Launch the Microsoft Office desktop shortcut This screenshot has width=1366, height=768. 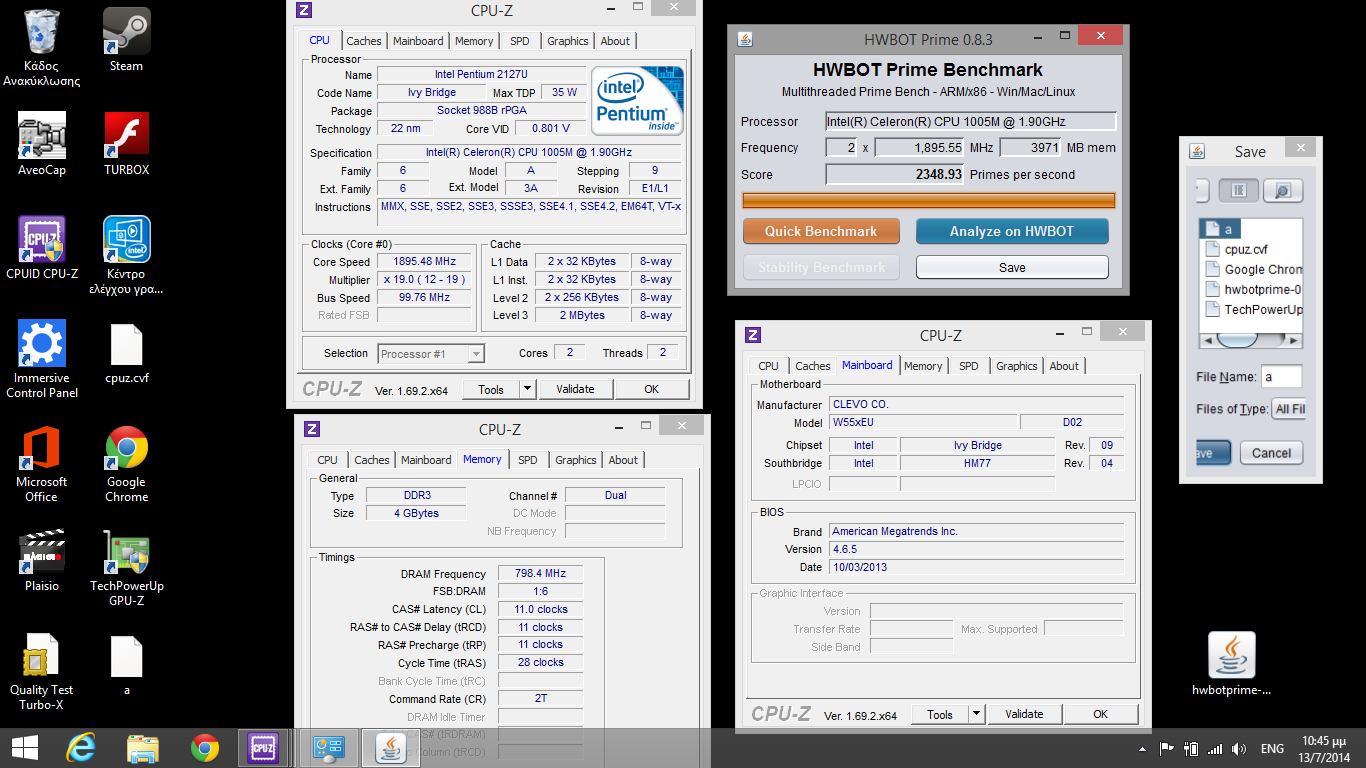(x=42, y=463)
